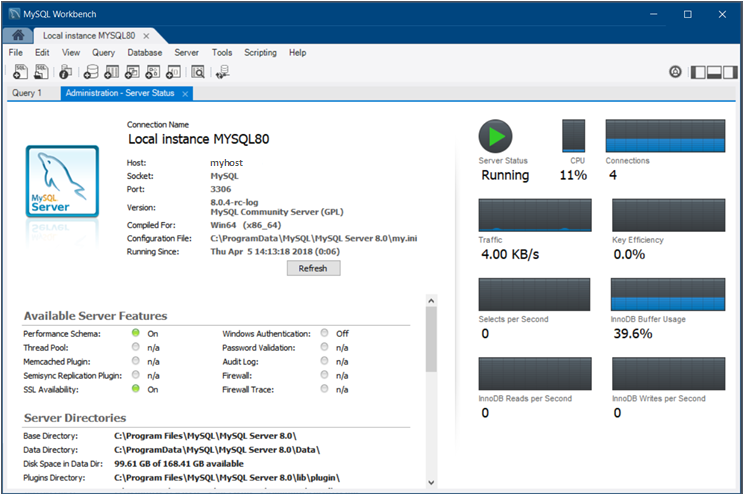Click the create new table icon

[112, 72]
